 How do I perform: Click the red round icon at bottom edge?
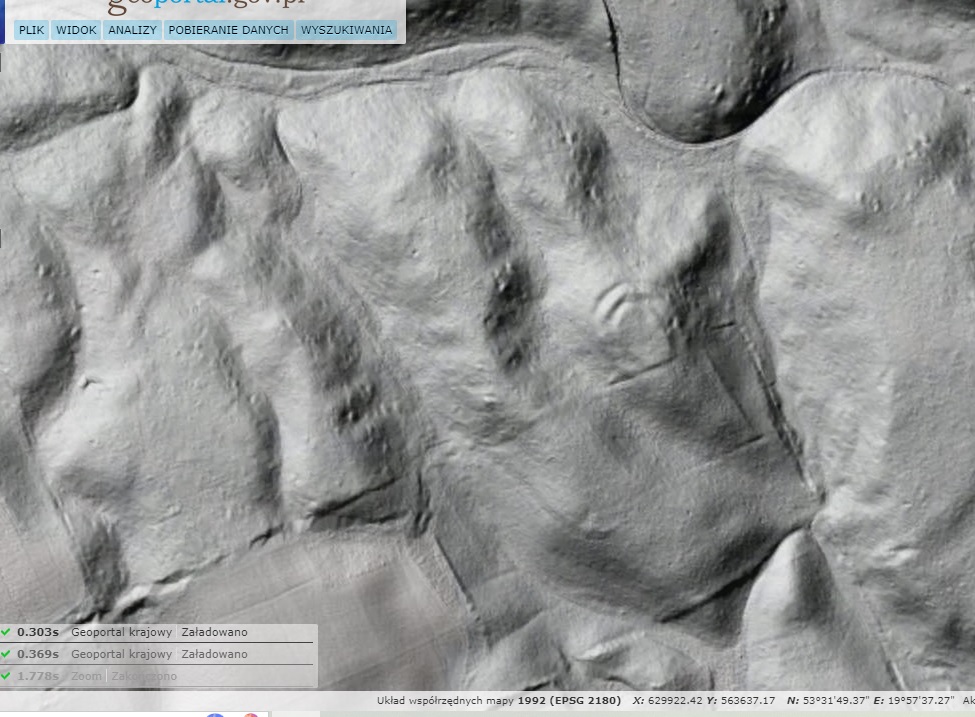pyautogui.click(x=251, y=714)
